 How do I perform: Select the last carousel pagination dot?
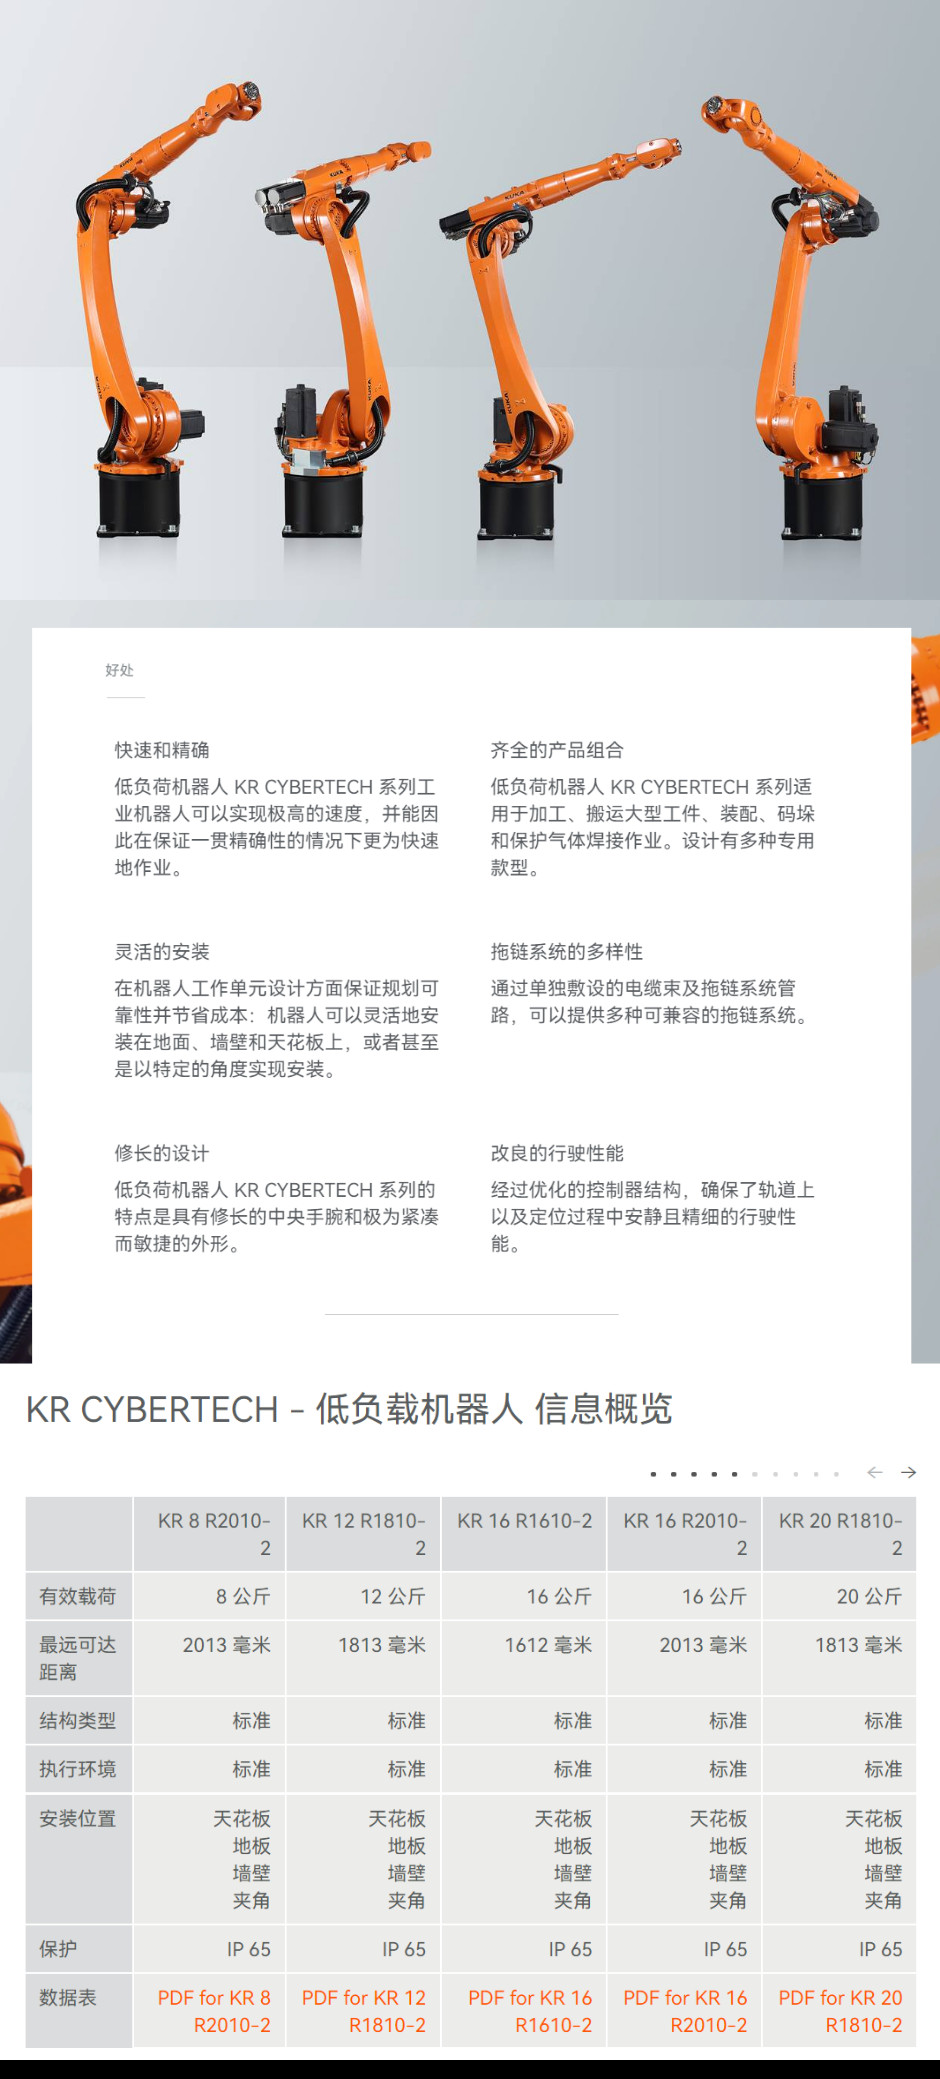click(836, 1474)
